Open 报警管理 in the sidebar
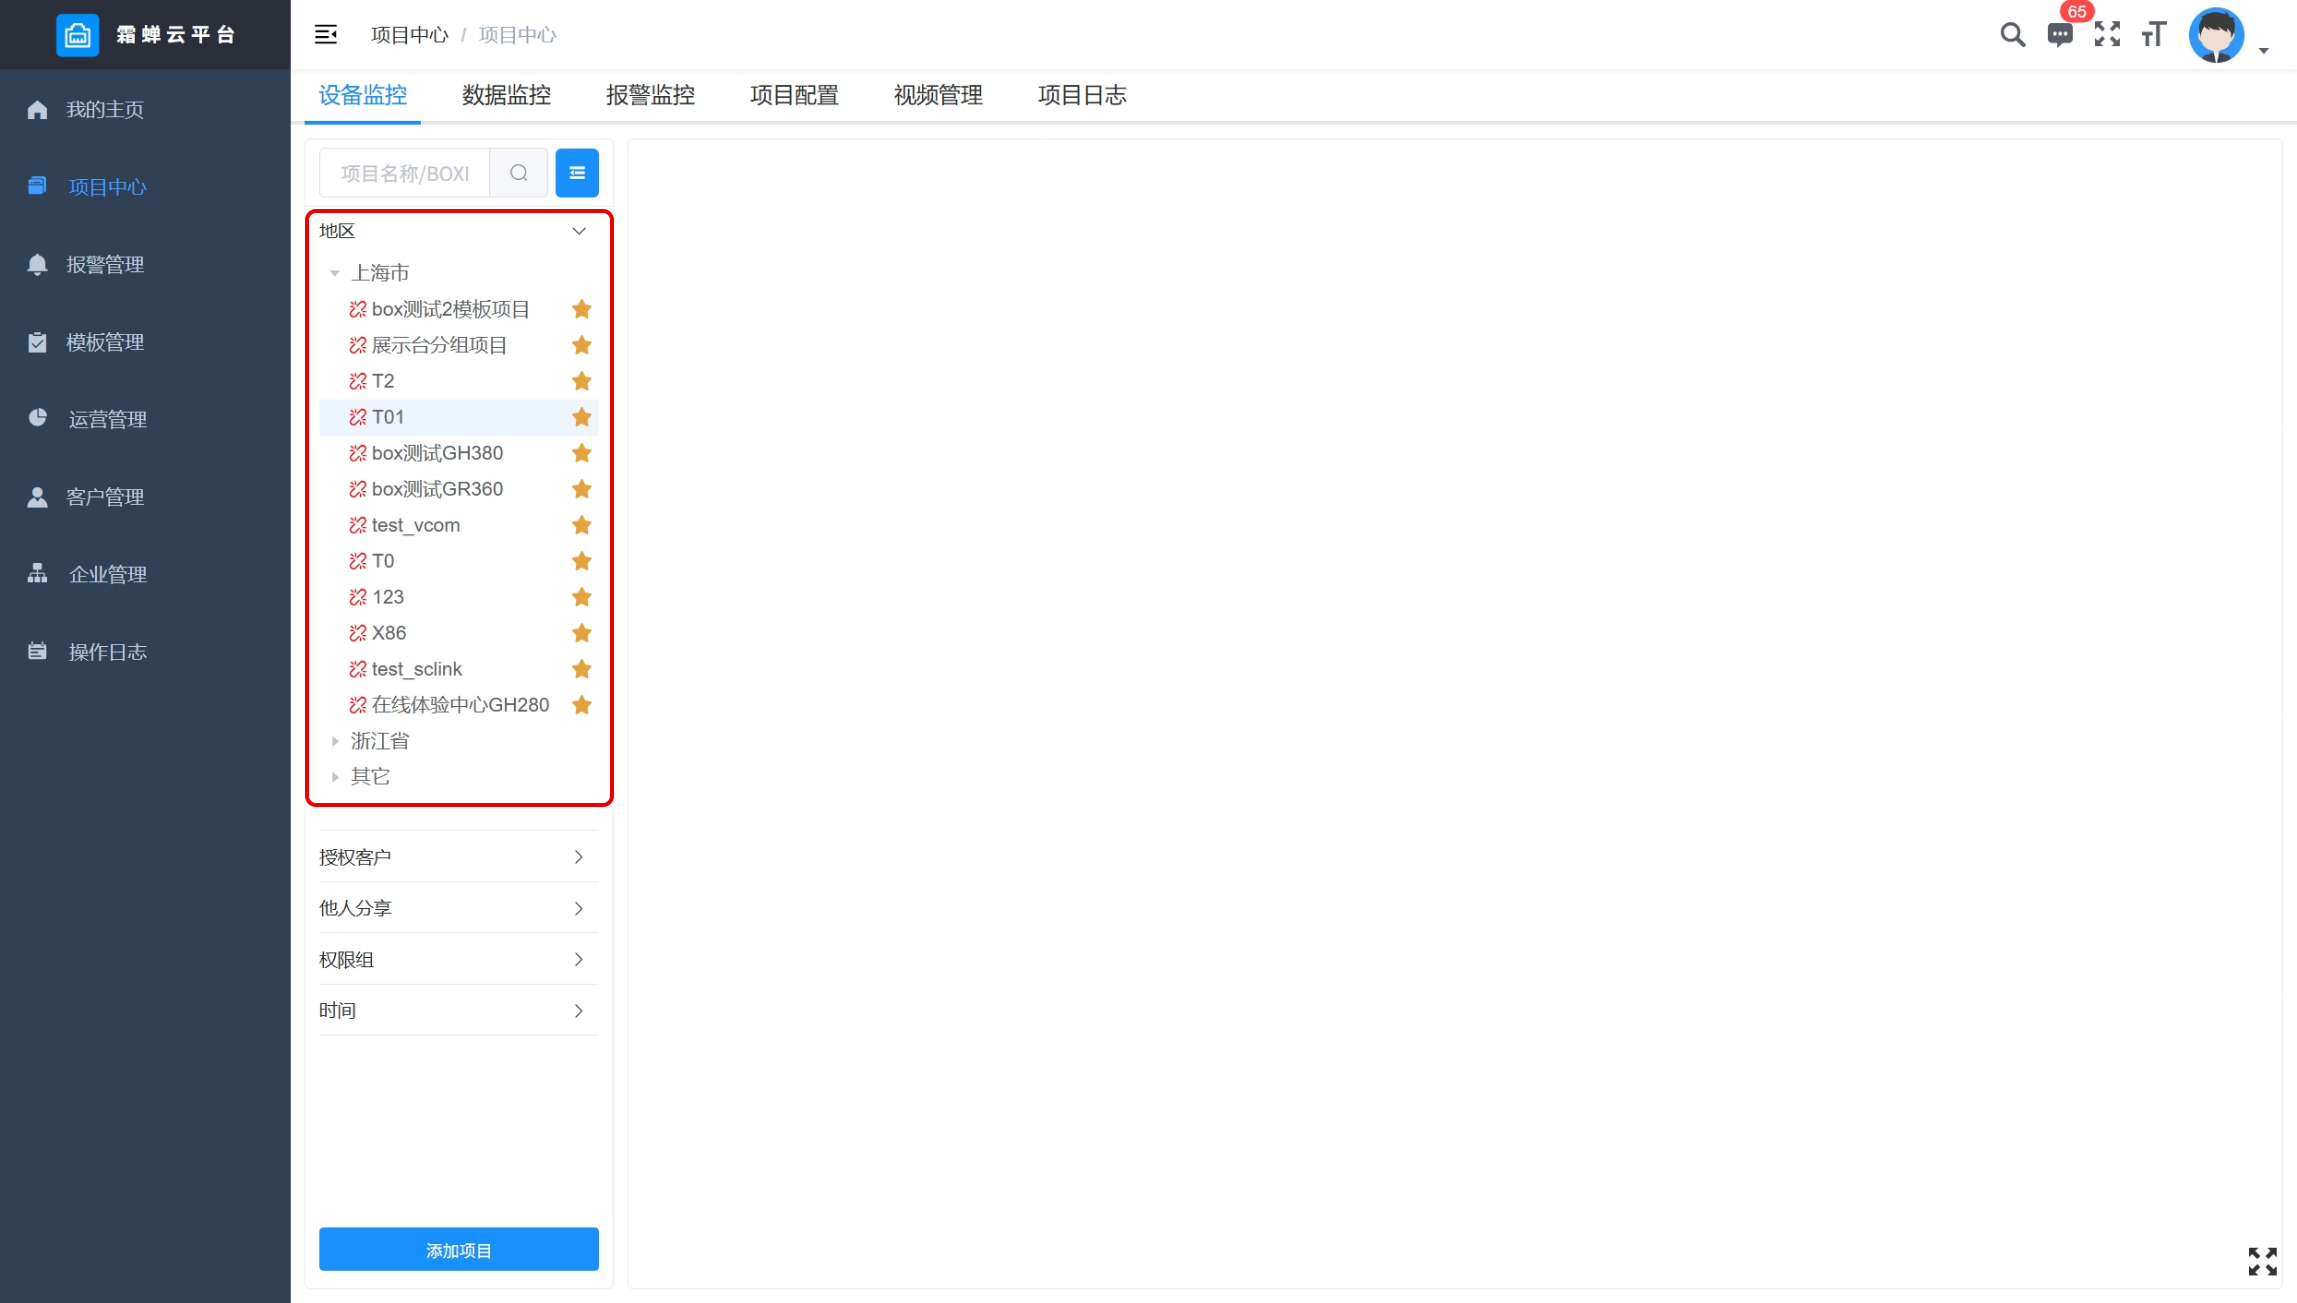The image size is (2297, 1303). [145, 264]
